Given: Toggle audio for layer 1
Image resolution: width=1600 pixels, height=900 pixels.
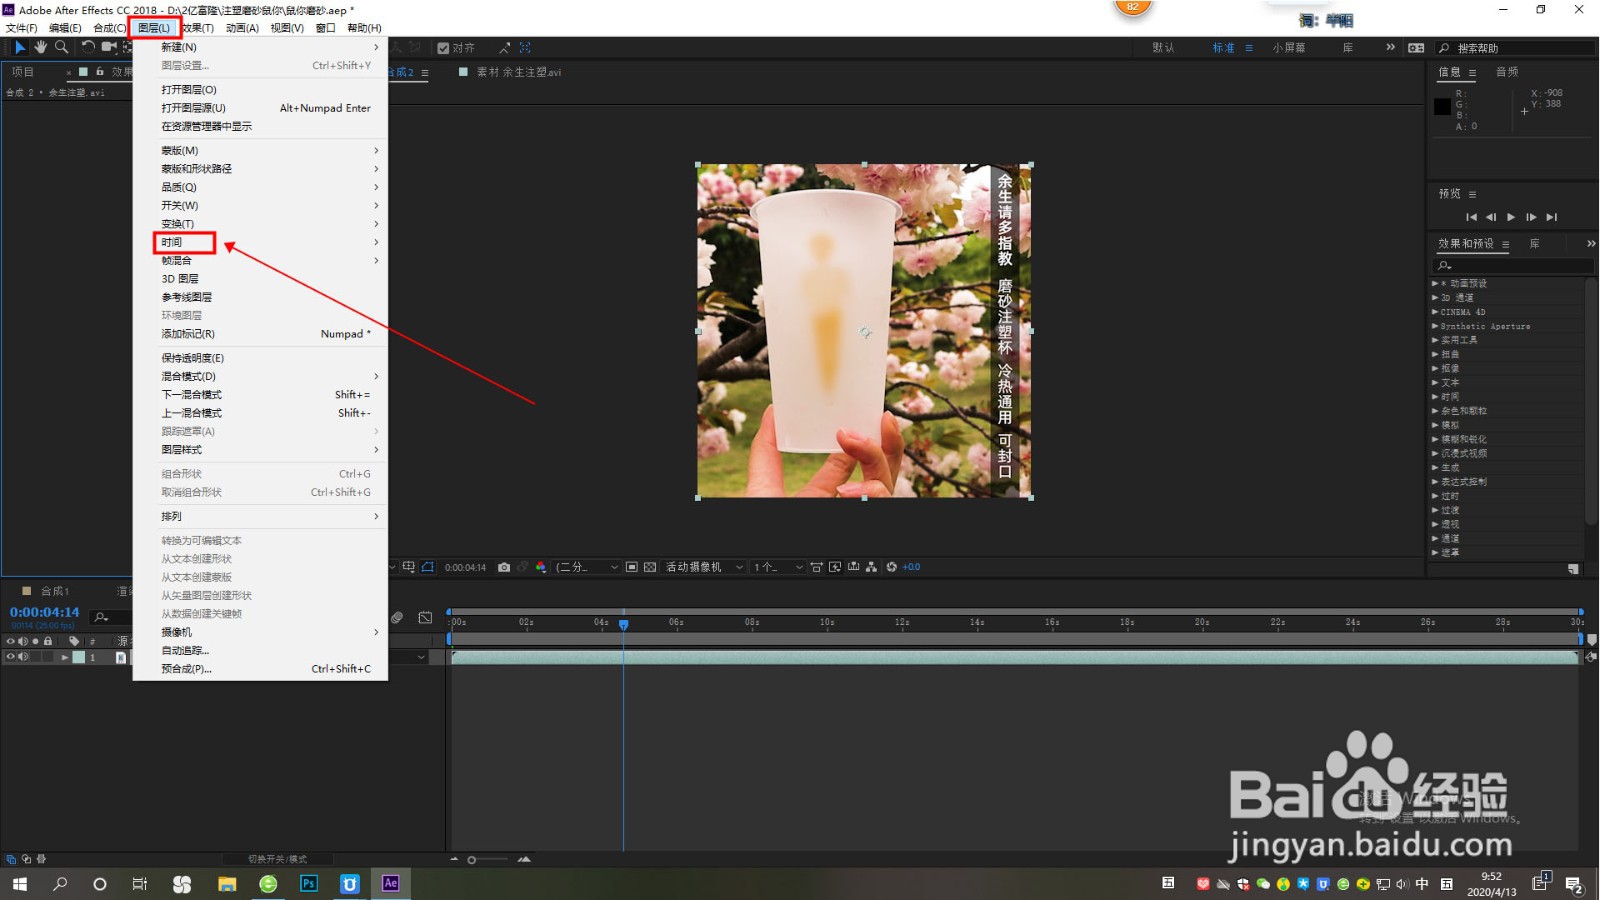Looking at the screenshot, I should (x=23, y=657).
